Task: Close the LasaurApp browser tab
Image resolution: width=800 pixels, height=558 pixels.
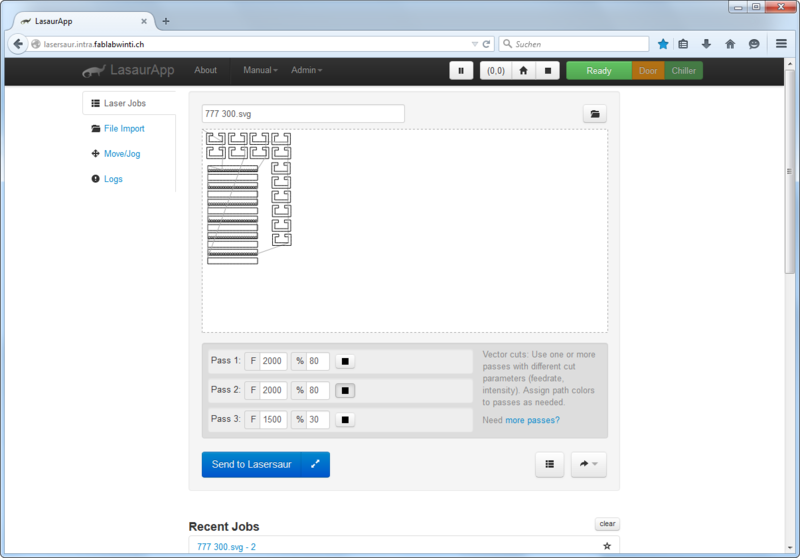Action: tap(144, 21)
